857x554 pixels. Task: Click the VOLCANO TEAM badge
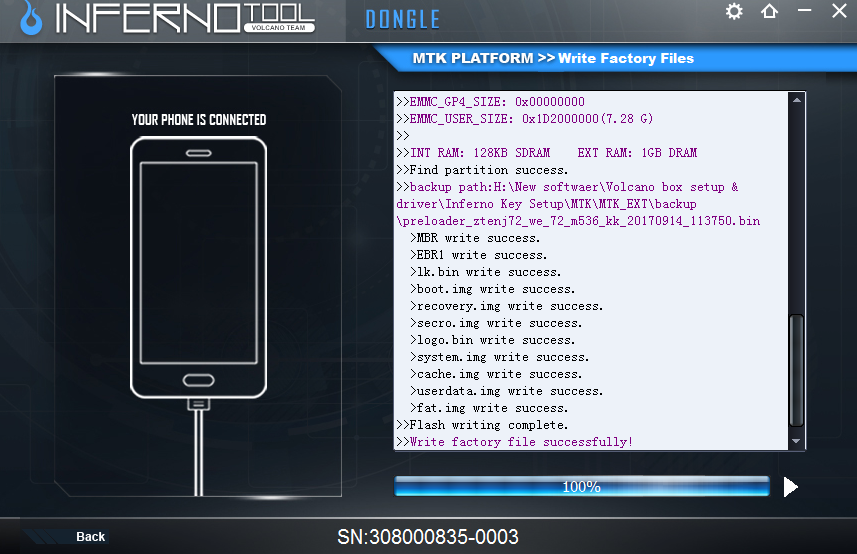tap(279, 27)
